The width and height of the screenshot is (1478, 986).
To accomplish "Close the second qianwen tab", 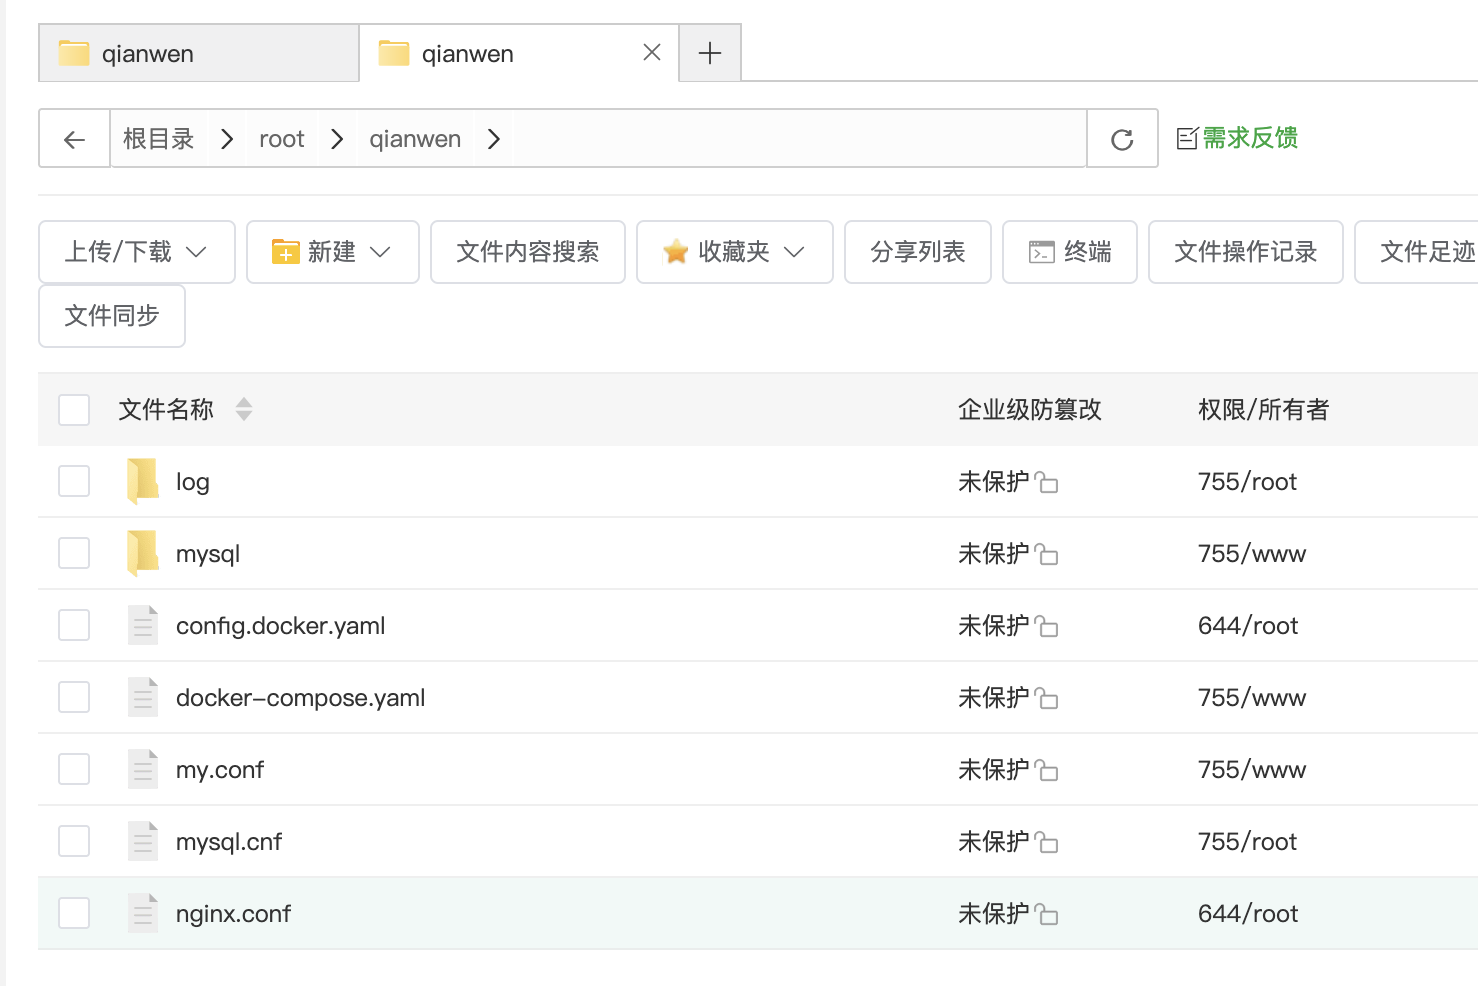I will pyautogui.click(x=652, y=52).
